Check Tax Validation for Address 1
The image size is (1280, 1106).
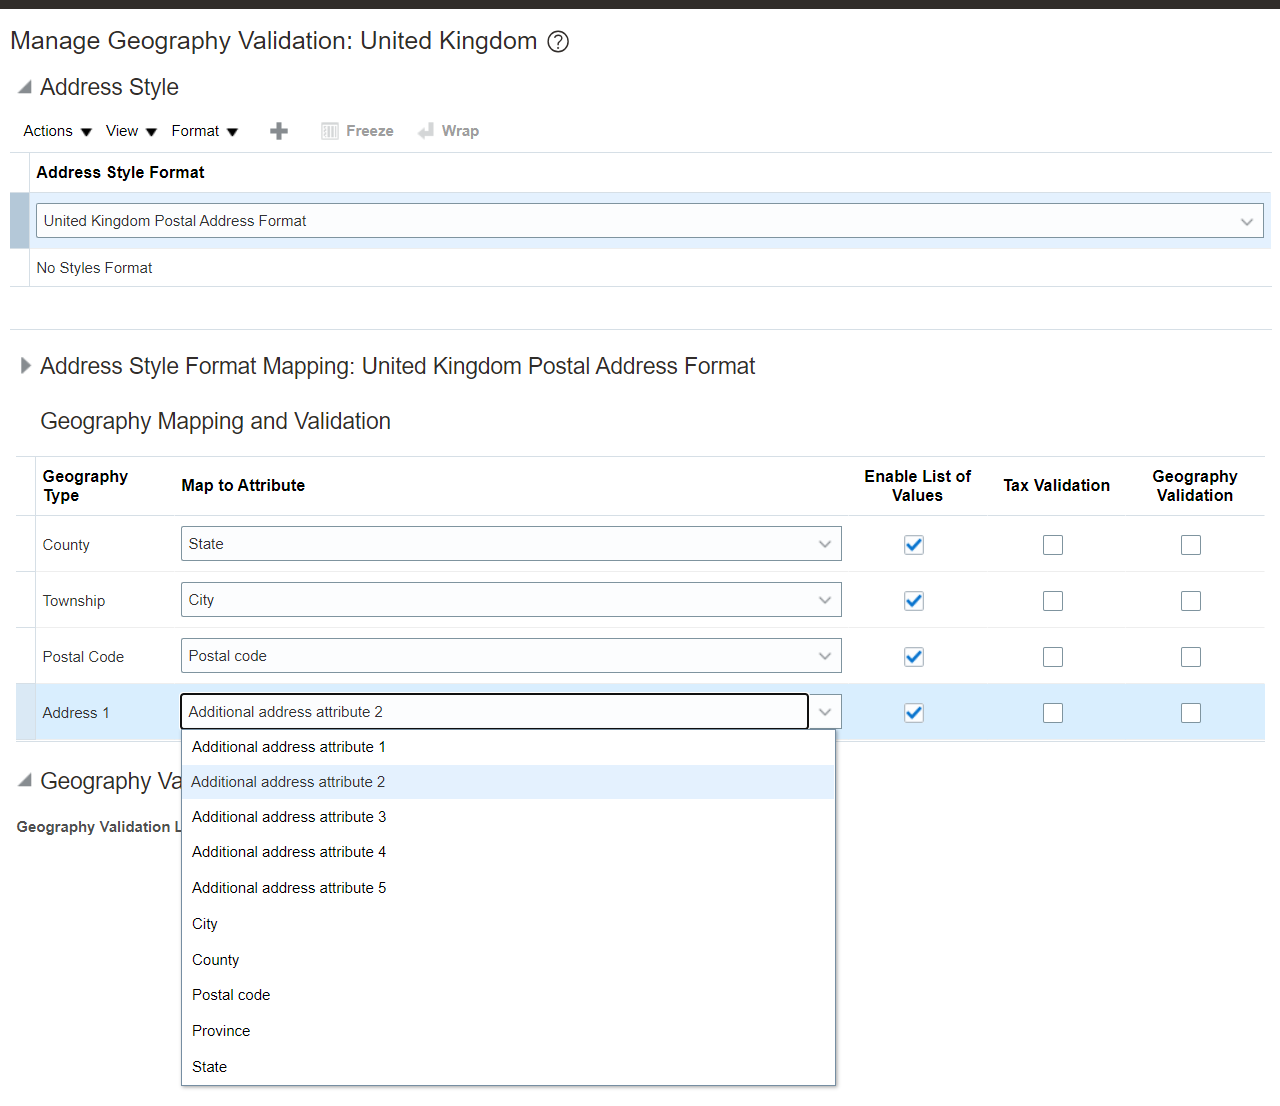tap(1053, 713)
